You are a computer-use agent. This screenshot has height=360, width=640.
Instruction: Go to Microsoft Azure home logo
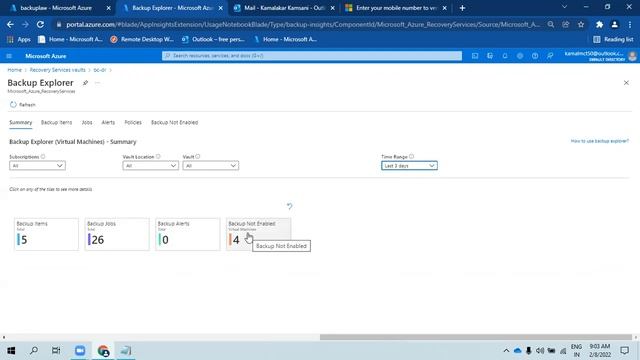pos(46,56)
